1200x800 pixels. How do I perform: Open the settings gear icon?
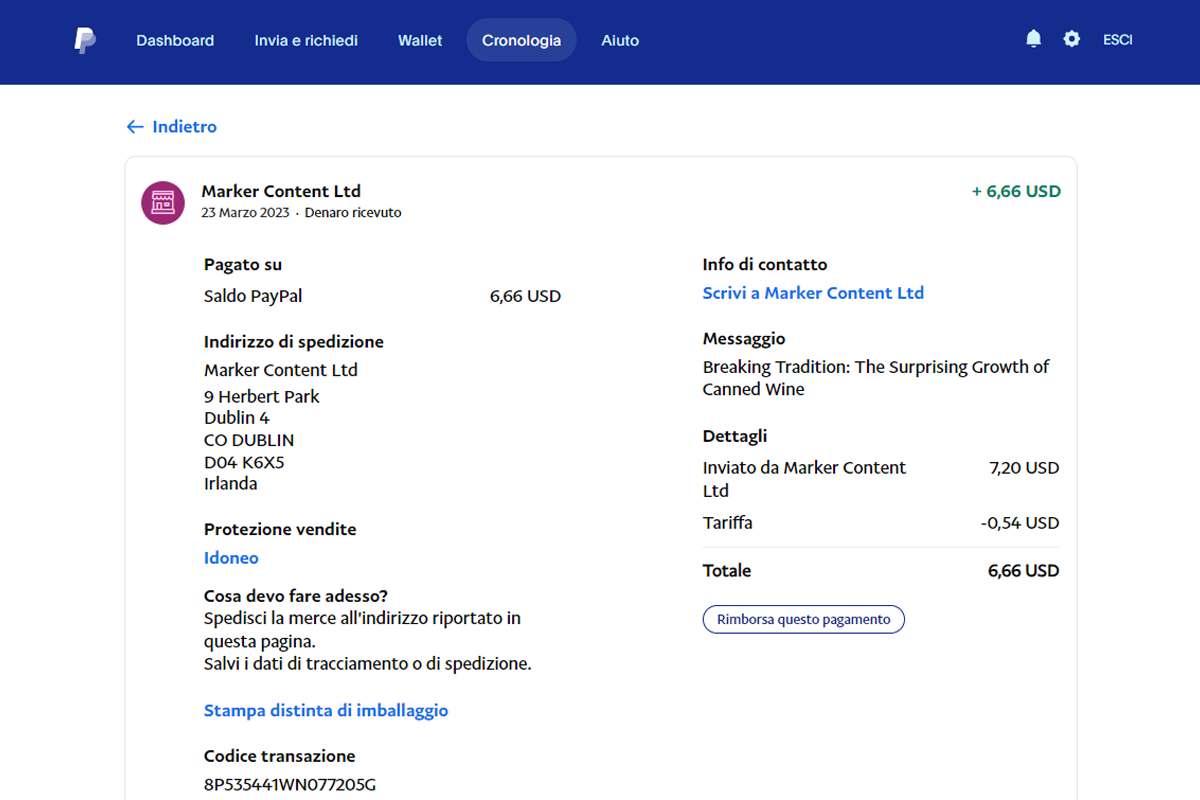tap(1072, 39)
